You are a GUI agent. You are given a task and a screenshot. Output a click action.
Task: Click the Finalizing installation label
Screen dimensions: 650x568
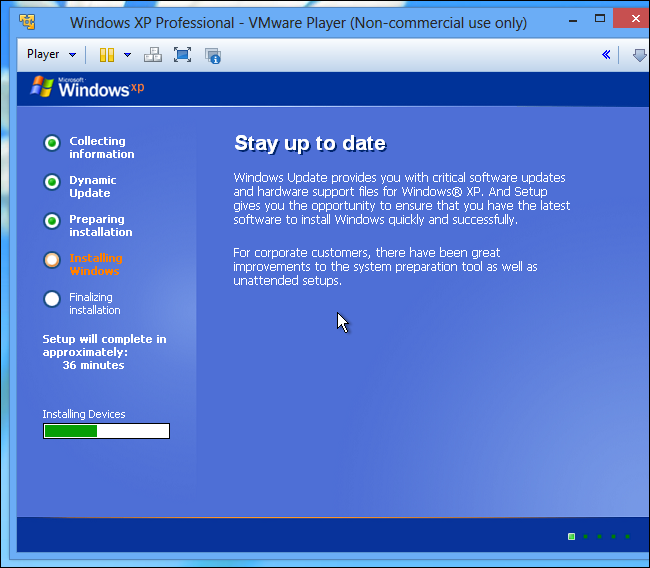(x=95, y=303)
